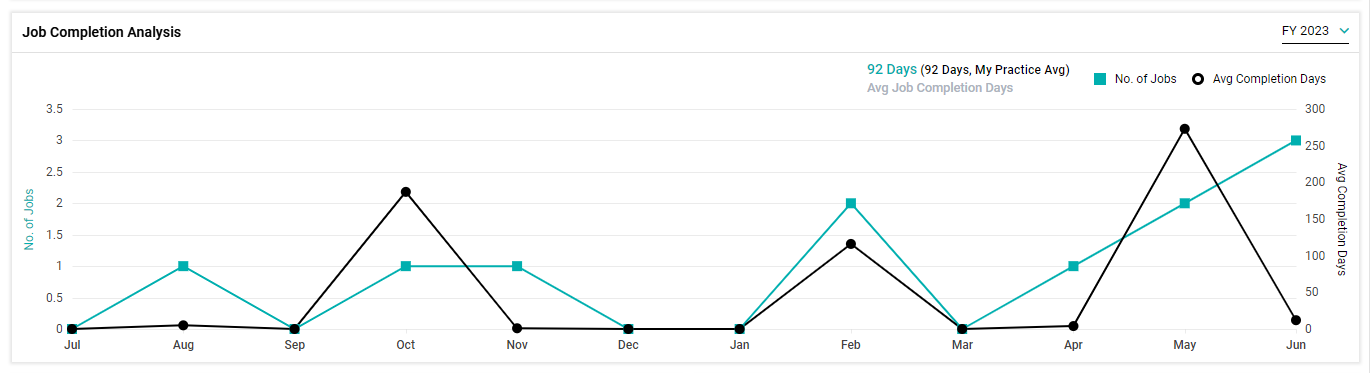Image resolution: width=1370 pixels, height=373 pixels.
Task: Click the June completion days black point
Action: click(x=1296, y=320)
